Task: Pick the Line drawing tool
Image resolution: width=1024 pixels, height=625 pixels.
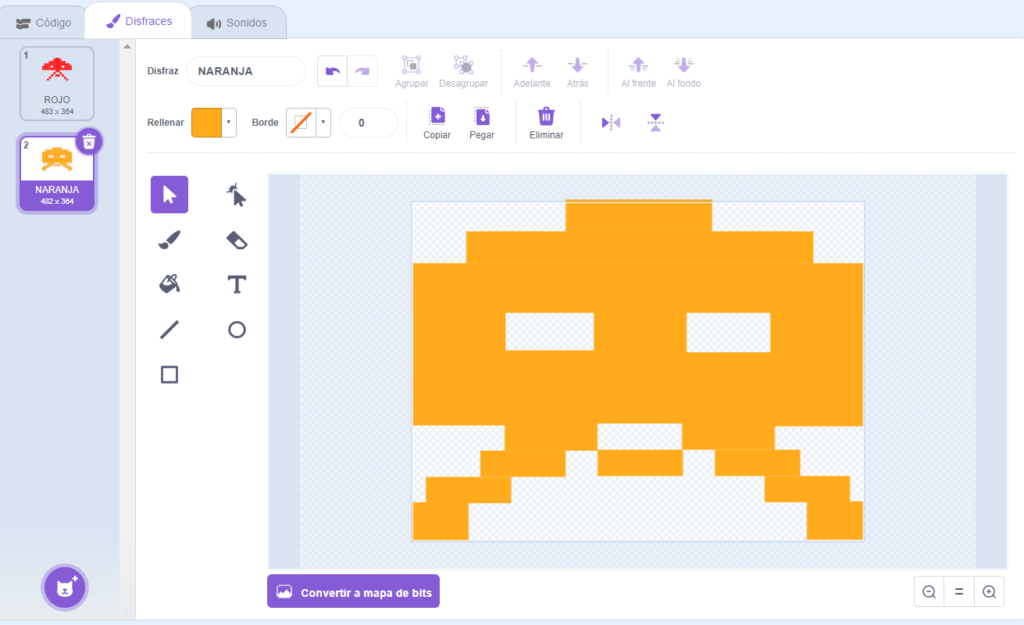Action: pyautogui.click(x=169, y=329)
